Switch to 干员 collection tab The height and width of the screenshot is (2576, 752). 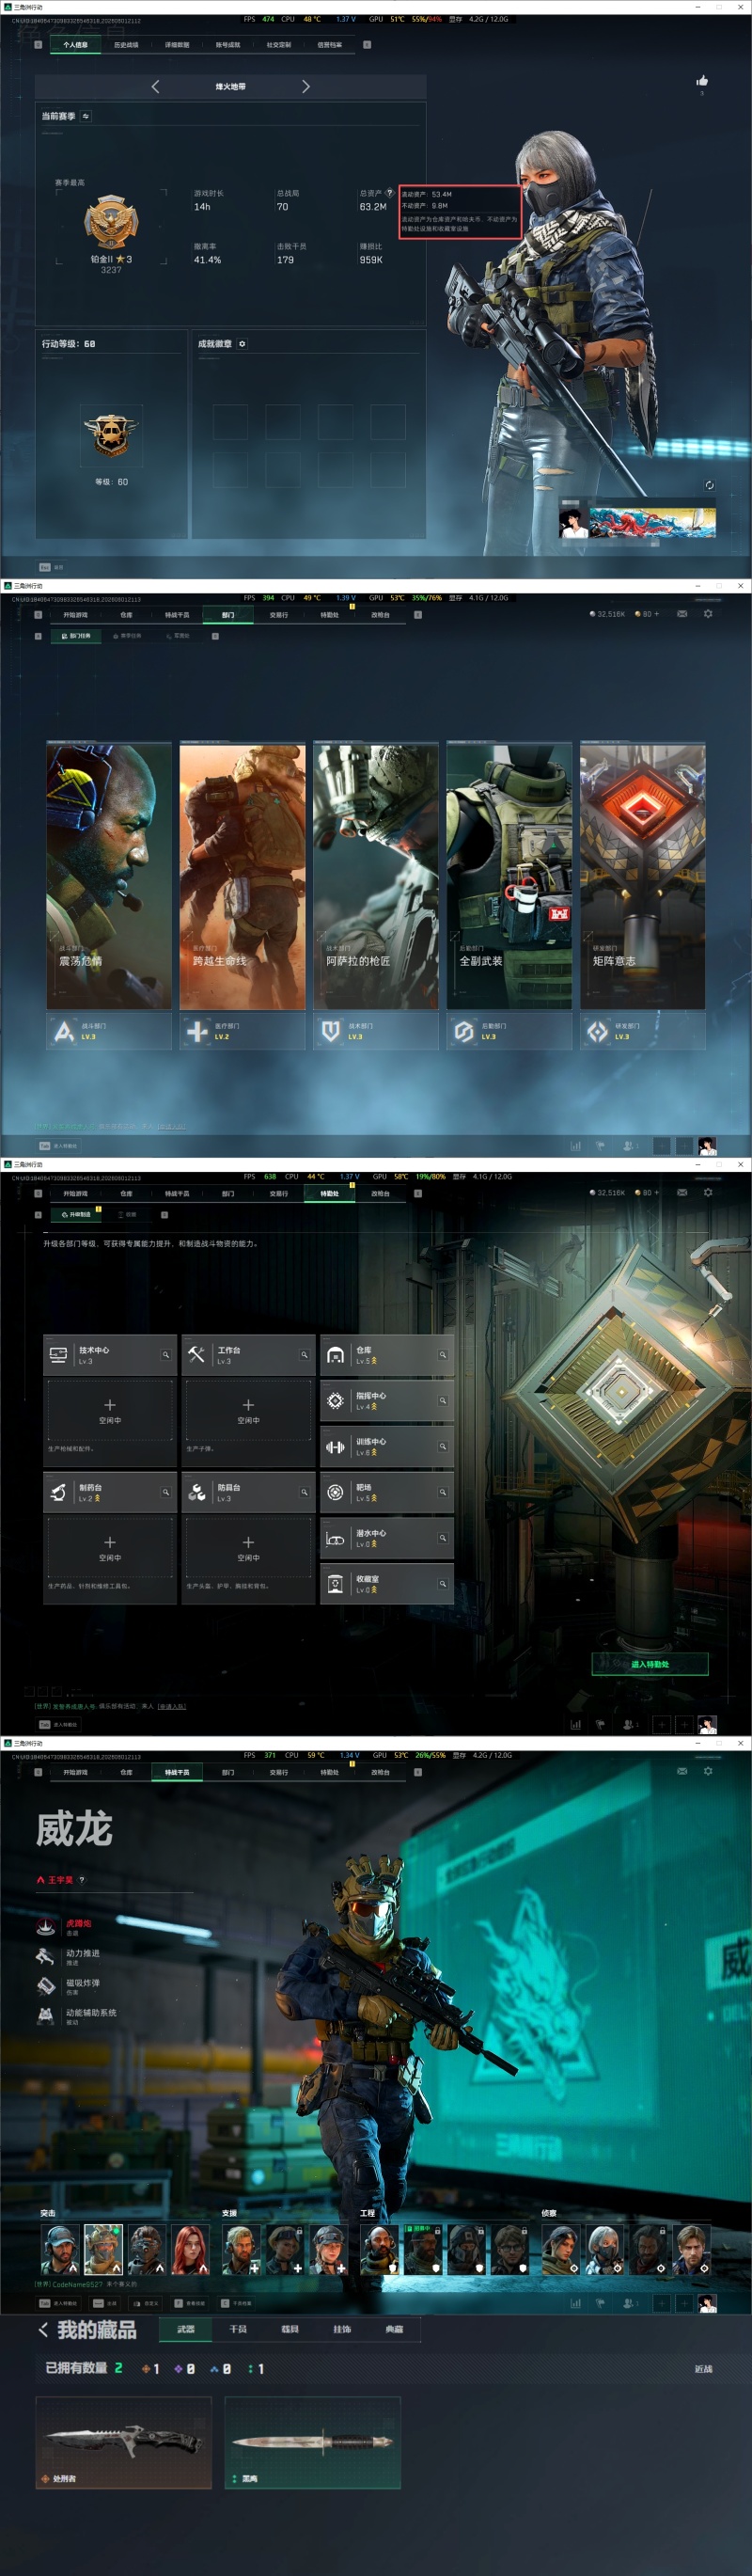(x=238, y=2329)
